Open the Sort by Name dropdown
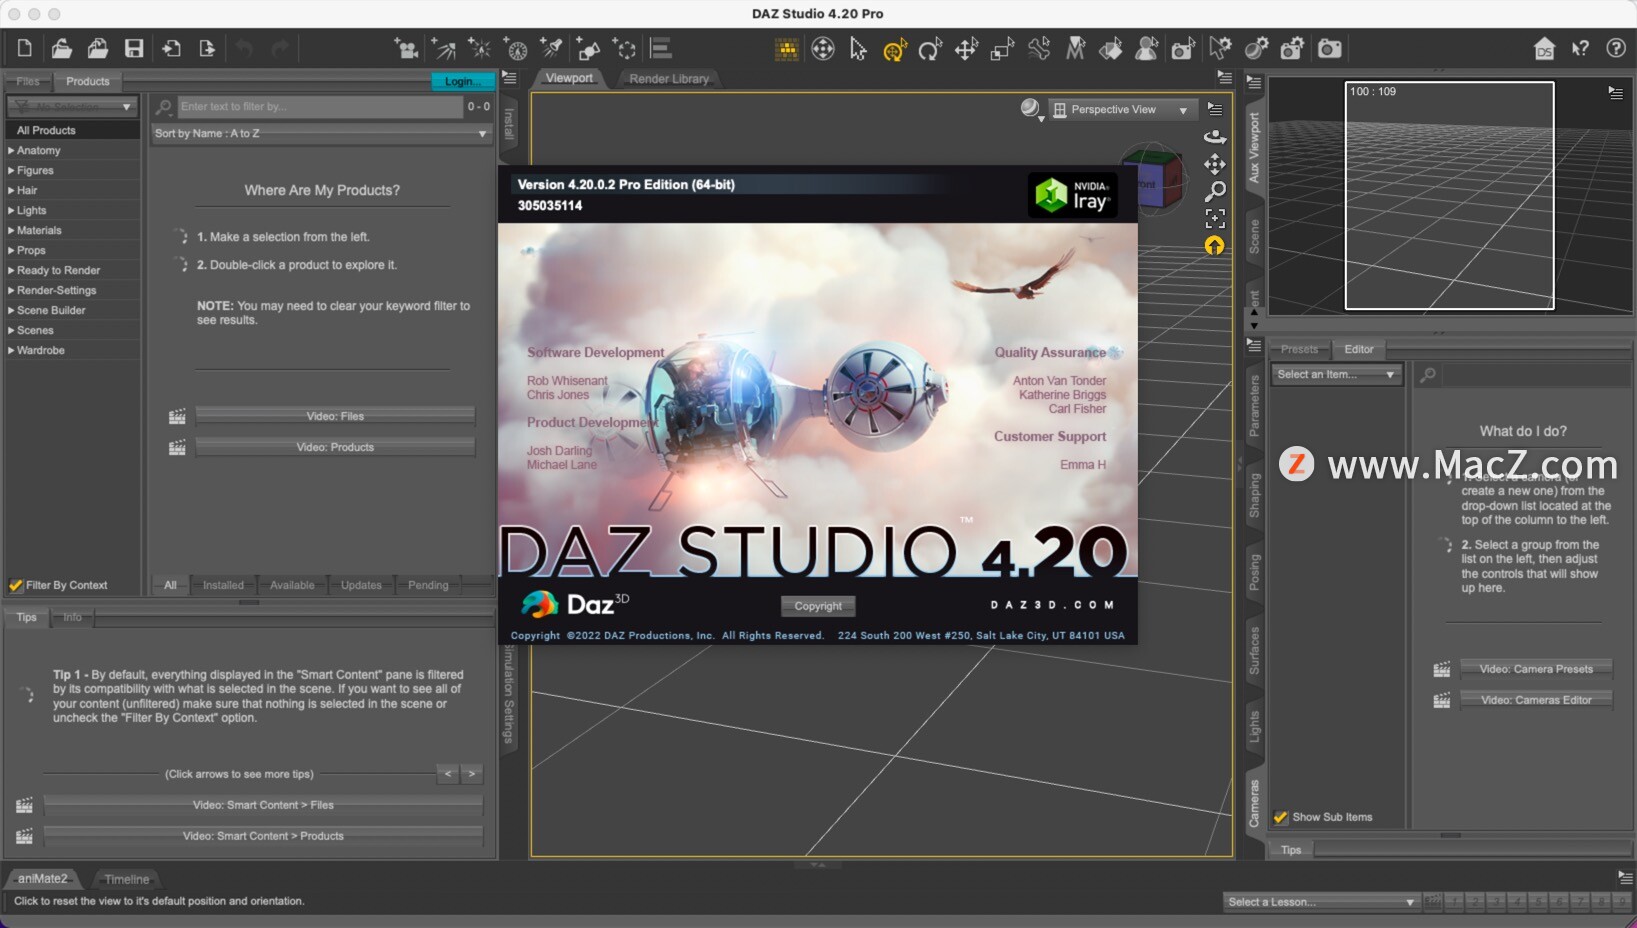This screenshot has width=1637, height=928. coord(321,133)
